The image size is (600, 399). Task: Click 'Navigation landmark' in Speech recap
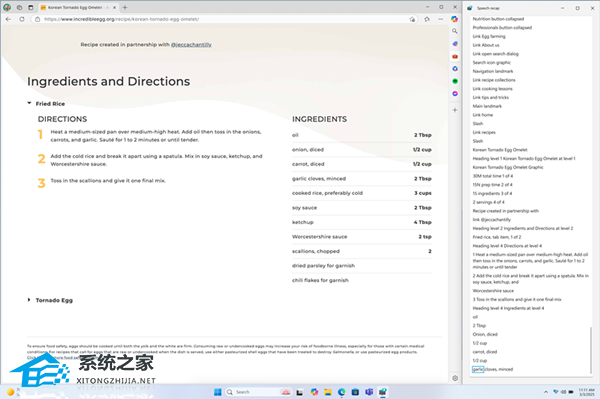point(493,71)
